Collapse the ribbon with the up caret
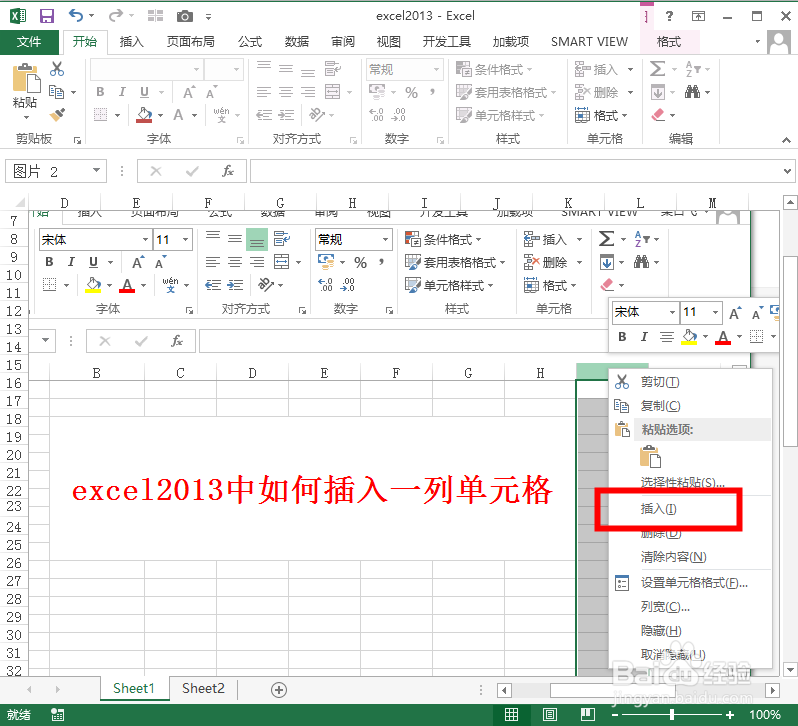Image resolution: width=798 pixels, height=726 pixels. tap(786, 140)
